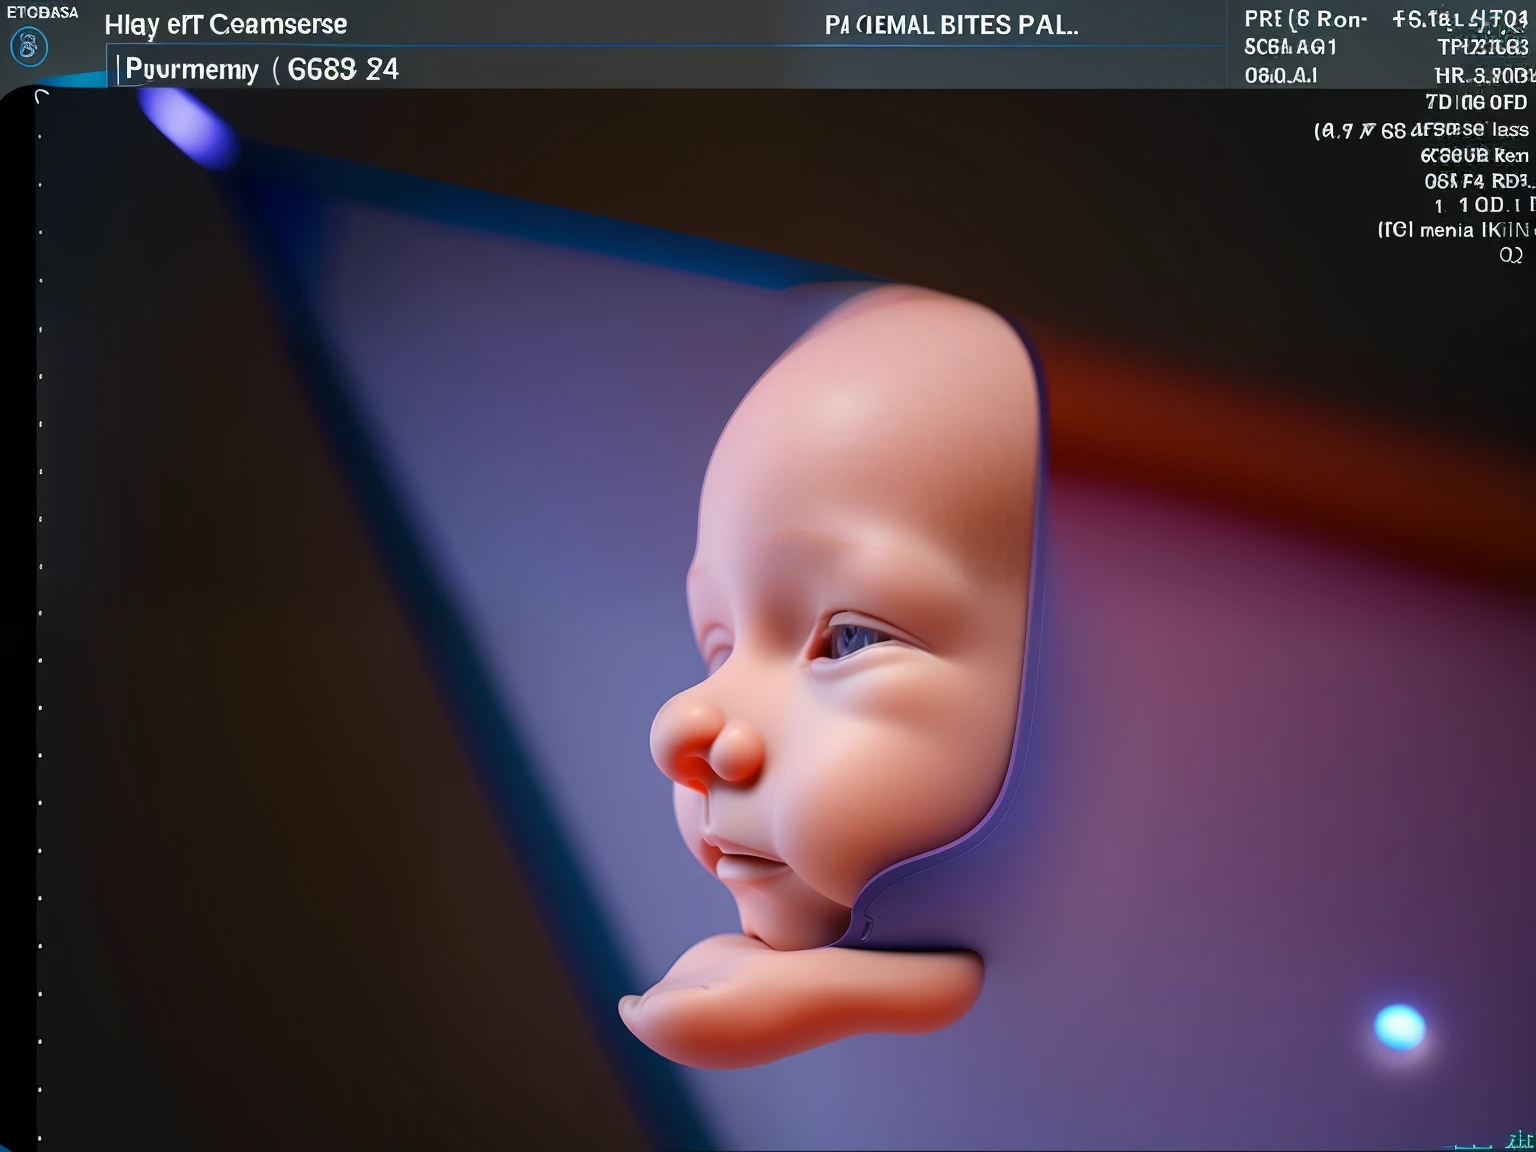1536x1152 pixels.
Task: Click the 'Hlay erT Ceamserse' title text
Action: click(x=226, y=25)
